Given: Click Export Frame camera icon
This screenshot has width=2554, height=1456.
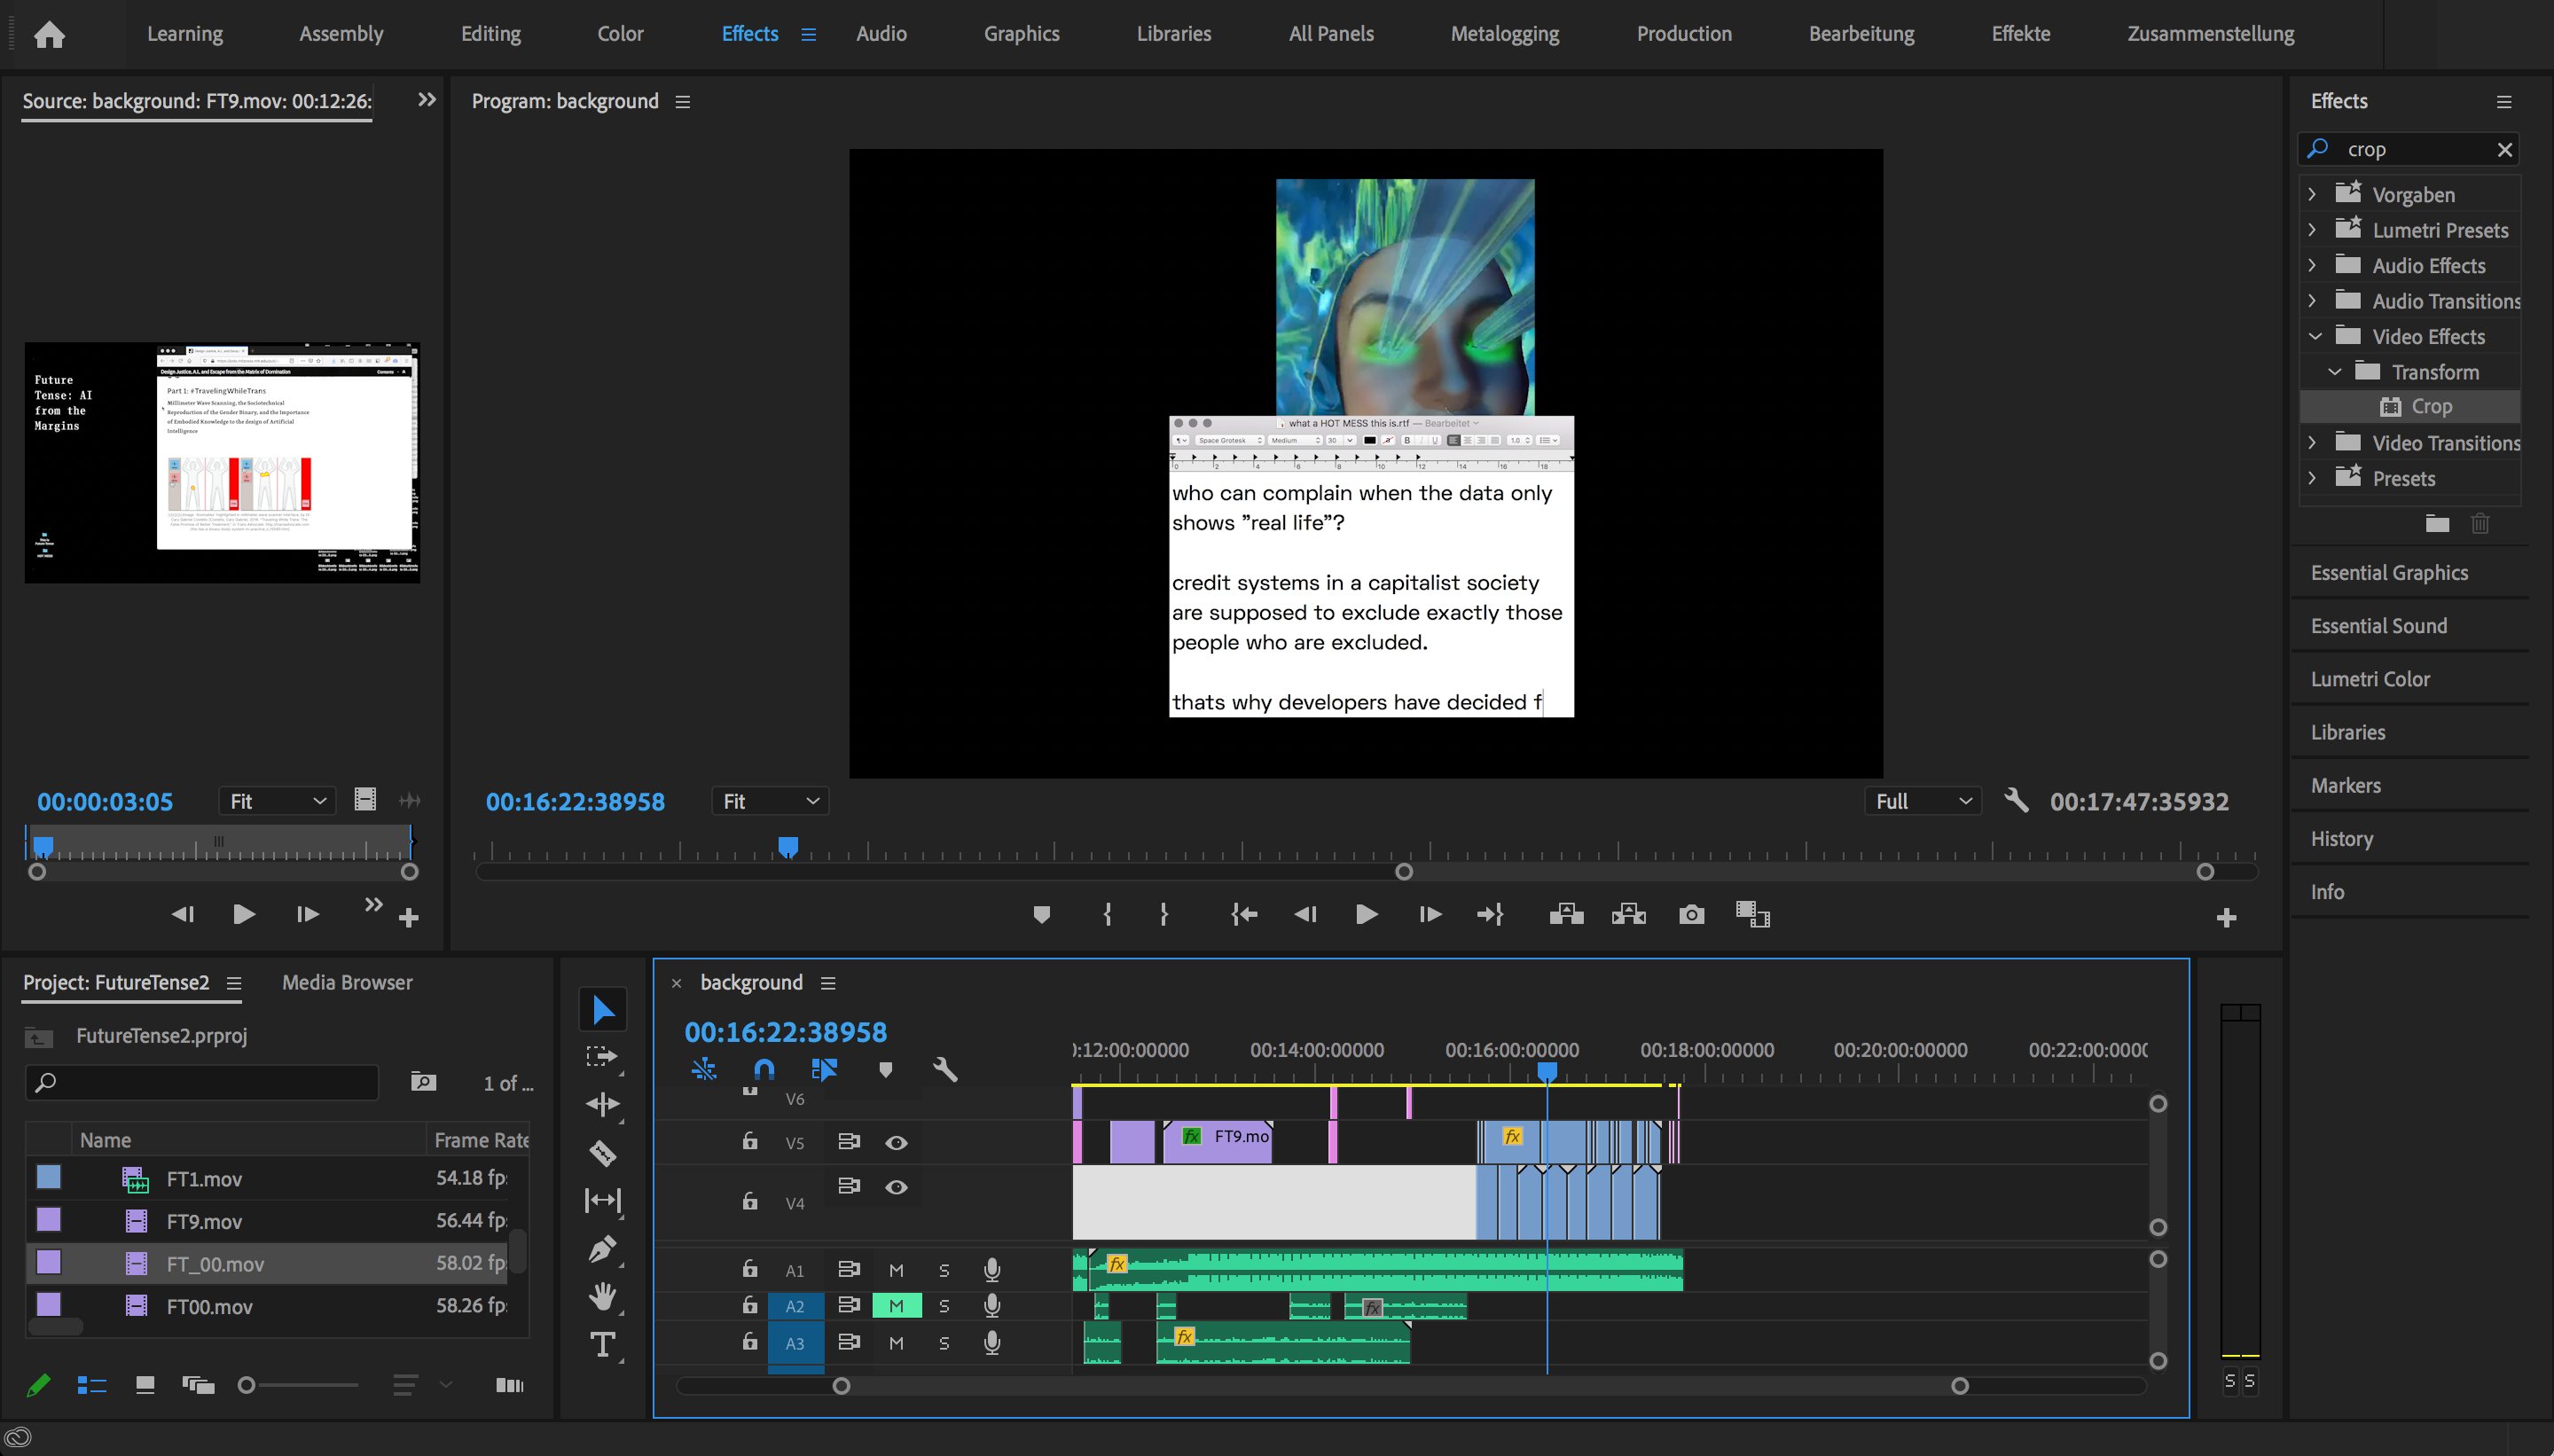Looking at the screenshot, I should click(x=1691, y=914).
